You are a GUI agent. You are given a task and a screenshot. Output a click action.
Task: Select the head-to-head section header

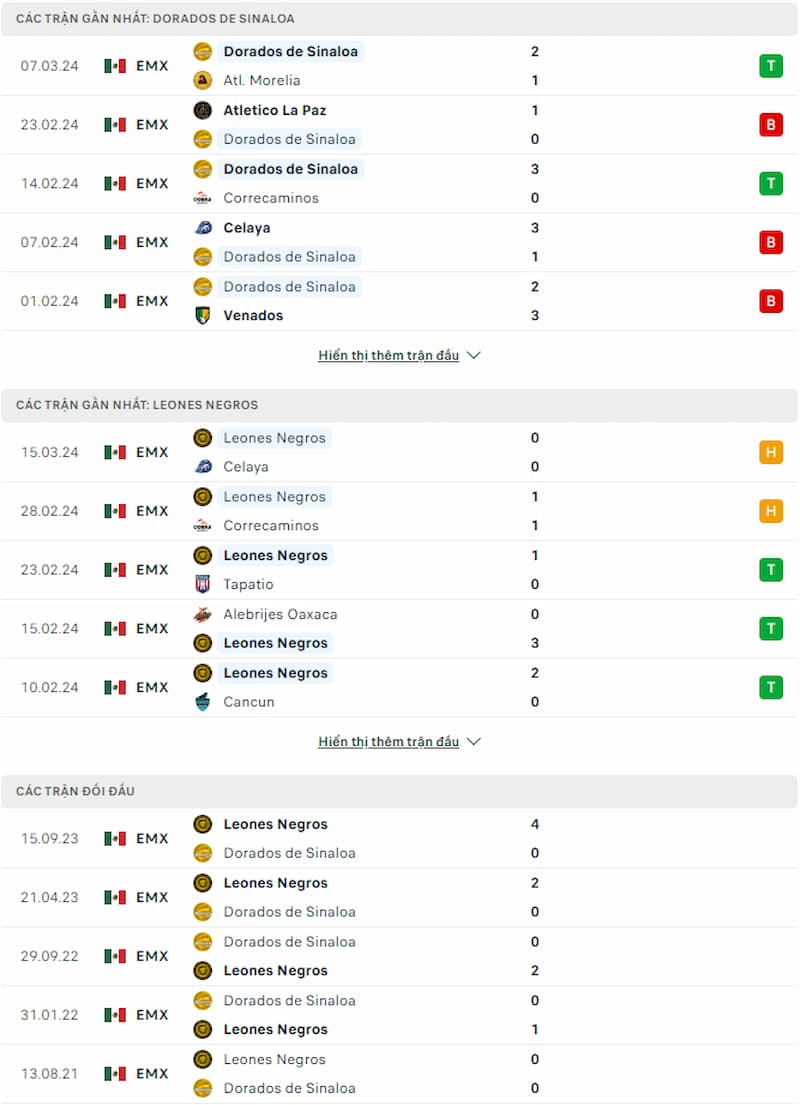[x=75, y=791]
